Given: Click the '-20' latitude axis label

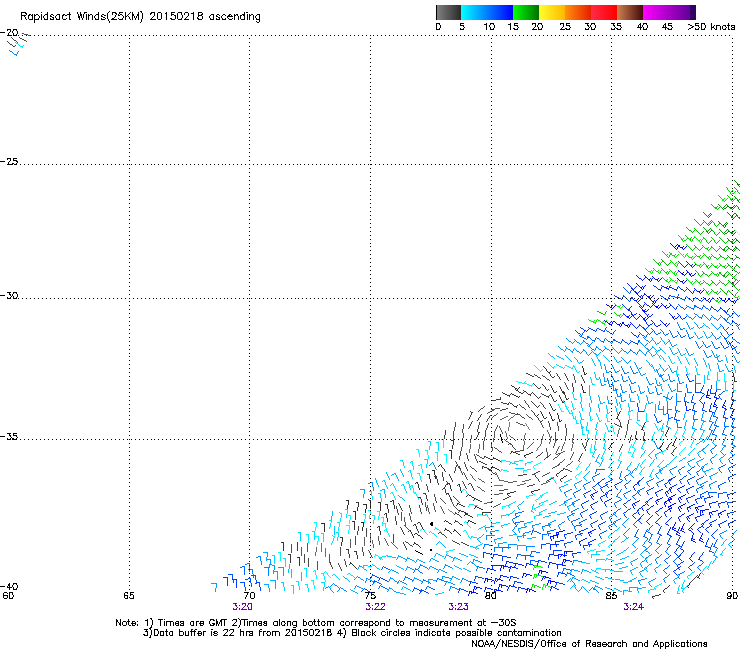Looking at the screenshot, I should 9,33.
